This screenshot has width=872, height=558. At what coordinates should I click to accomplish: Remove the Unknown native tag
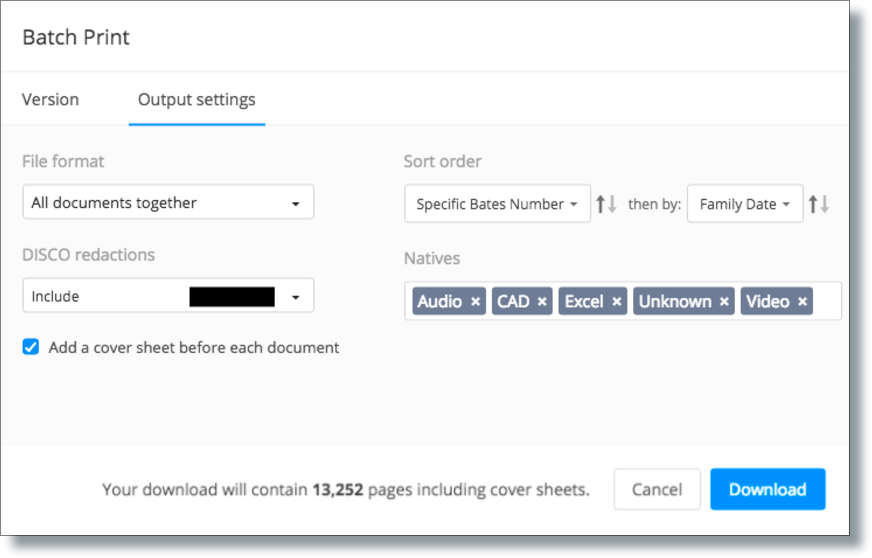pyautogui.click(x=724, y=302)
